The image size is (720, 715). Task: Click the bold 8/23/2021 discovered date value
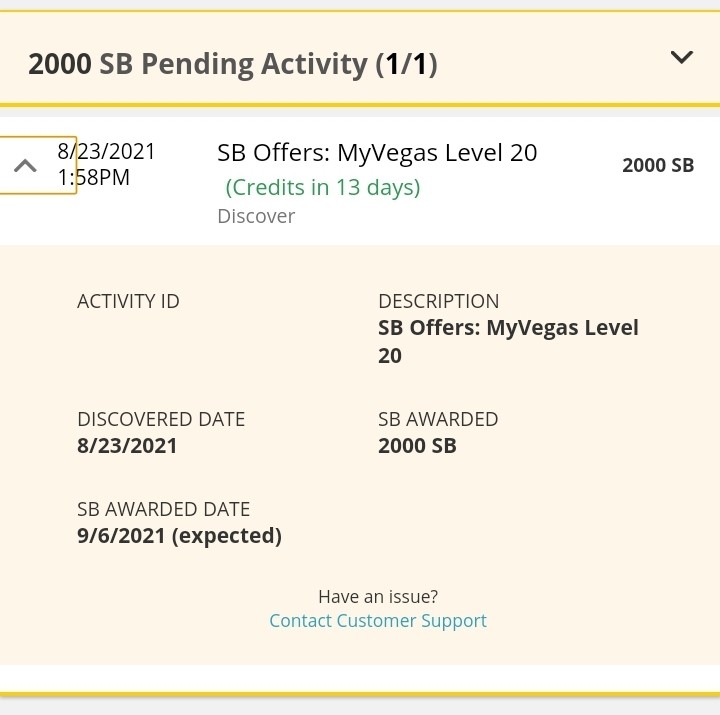pos(127,446)
